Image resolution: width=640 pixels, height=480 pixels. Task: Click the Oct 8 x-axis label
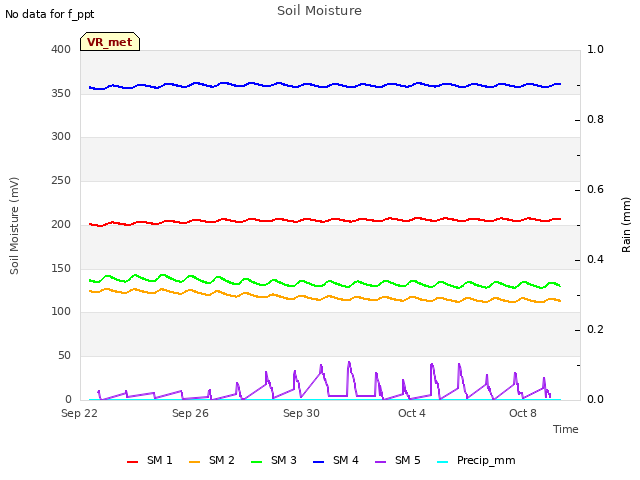click(523, 413)
